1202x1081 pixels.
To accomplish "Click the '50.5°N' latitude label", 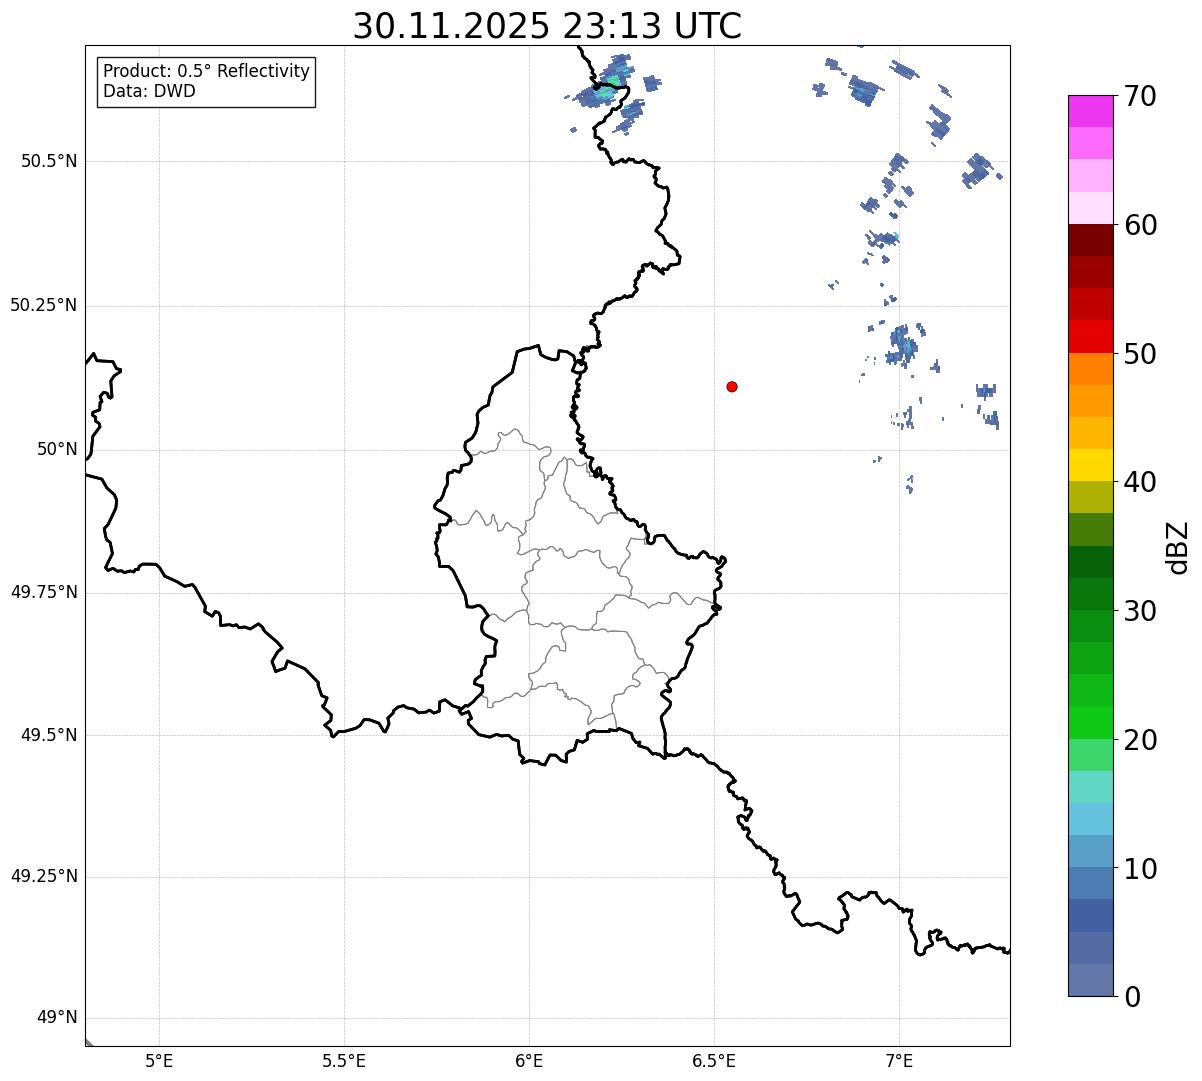I will pyautogui.click(x=49, y=161).
